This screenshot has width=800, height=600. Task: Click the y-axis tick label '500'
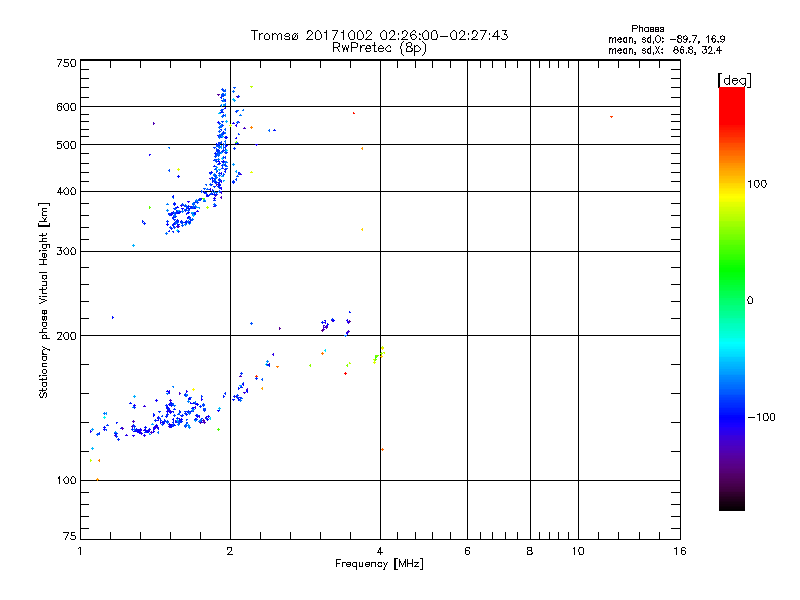click(66, 145)
